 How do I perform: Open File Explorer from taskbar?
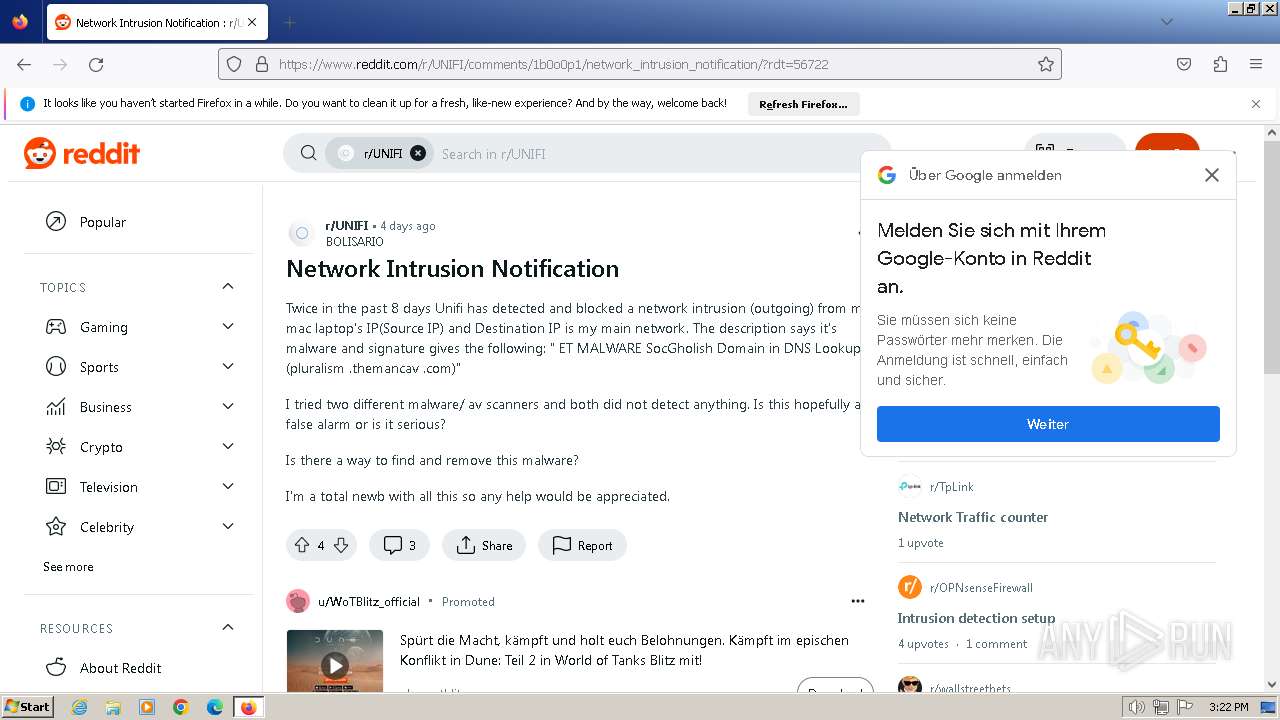(x=113, y=707)
